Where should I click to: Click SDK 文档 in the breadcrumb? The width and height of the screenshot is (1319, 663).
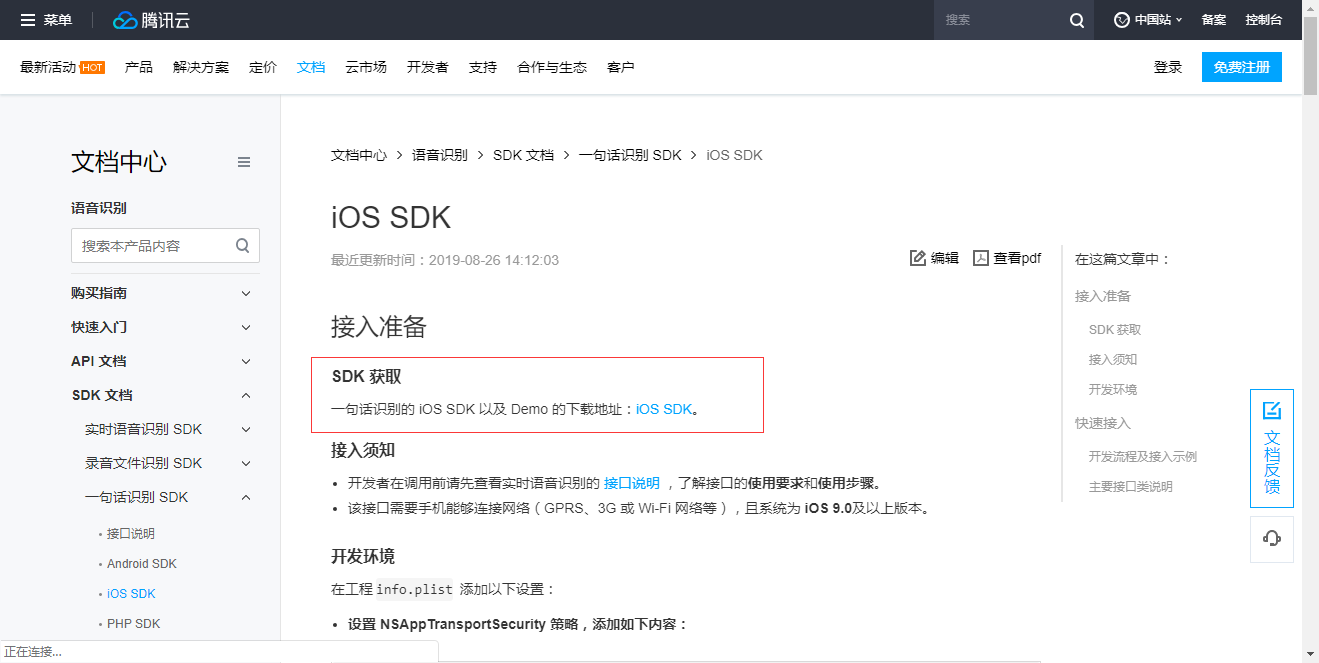pos(523,155)
